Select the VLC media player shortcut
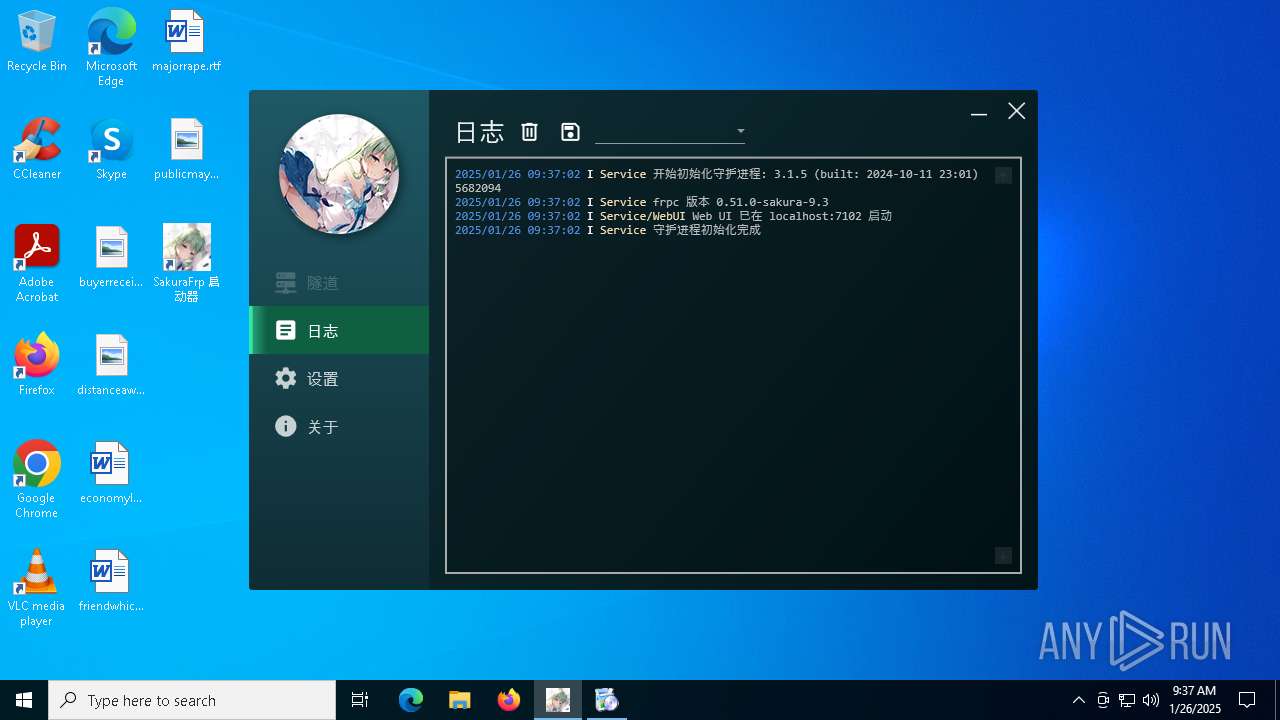This screenshot has width=1280, height=720. [x=37, y=588]
